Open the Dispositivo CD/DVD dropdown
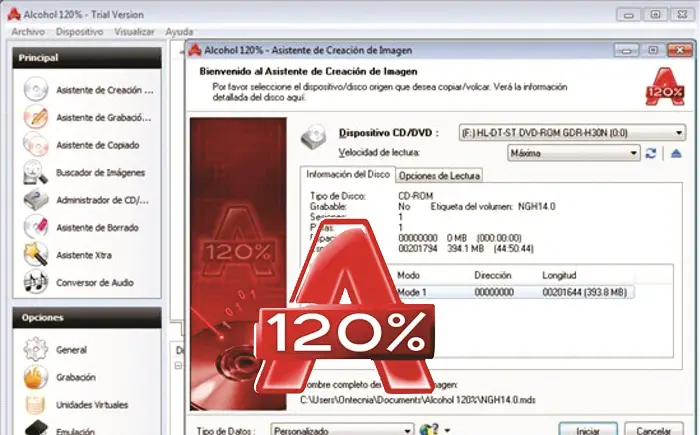 click(x=572, y=133)
